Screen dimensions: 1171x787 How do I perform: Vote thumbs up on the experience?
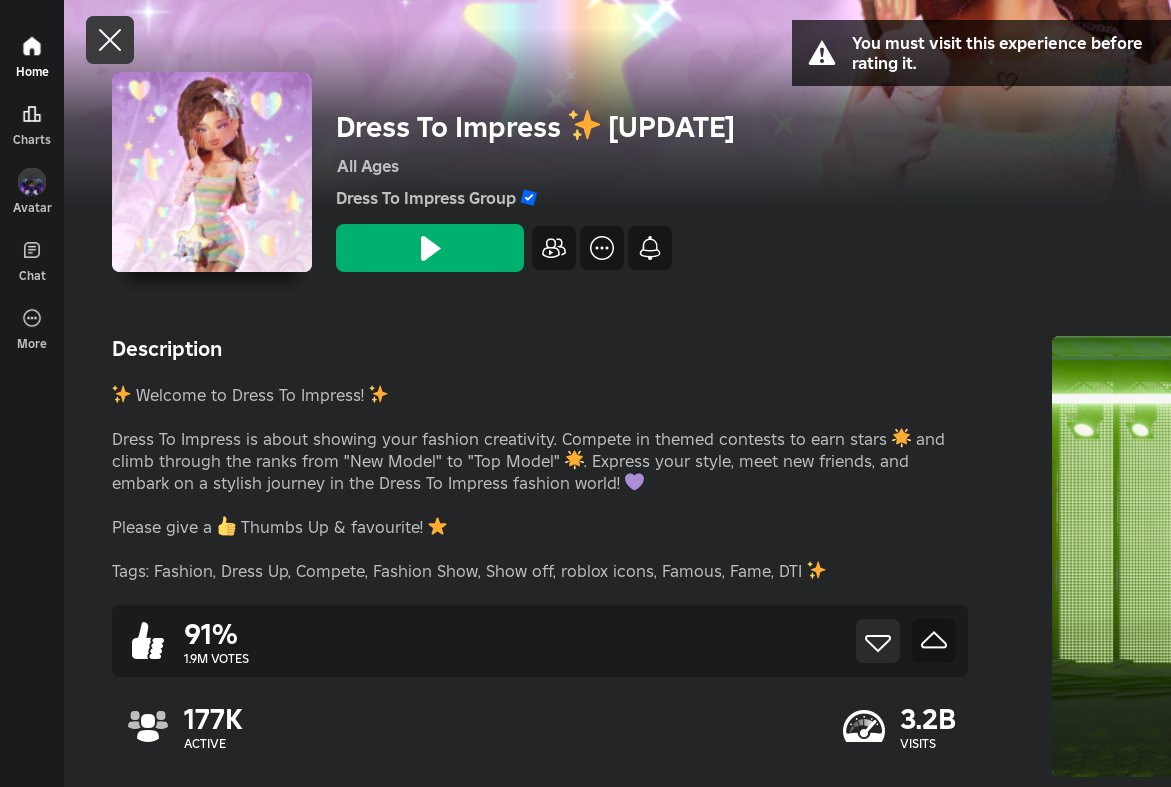(934, 641)
